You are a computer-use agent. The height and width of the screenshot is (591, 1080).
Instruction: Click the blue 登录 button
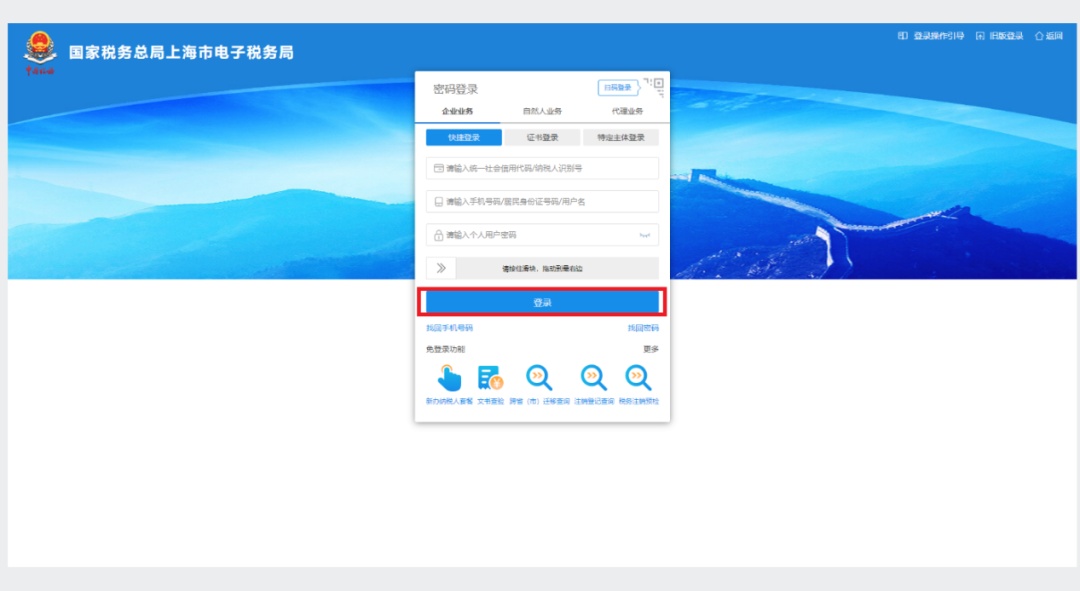coord(542,302)
